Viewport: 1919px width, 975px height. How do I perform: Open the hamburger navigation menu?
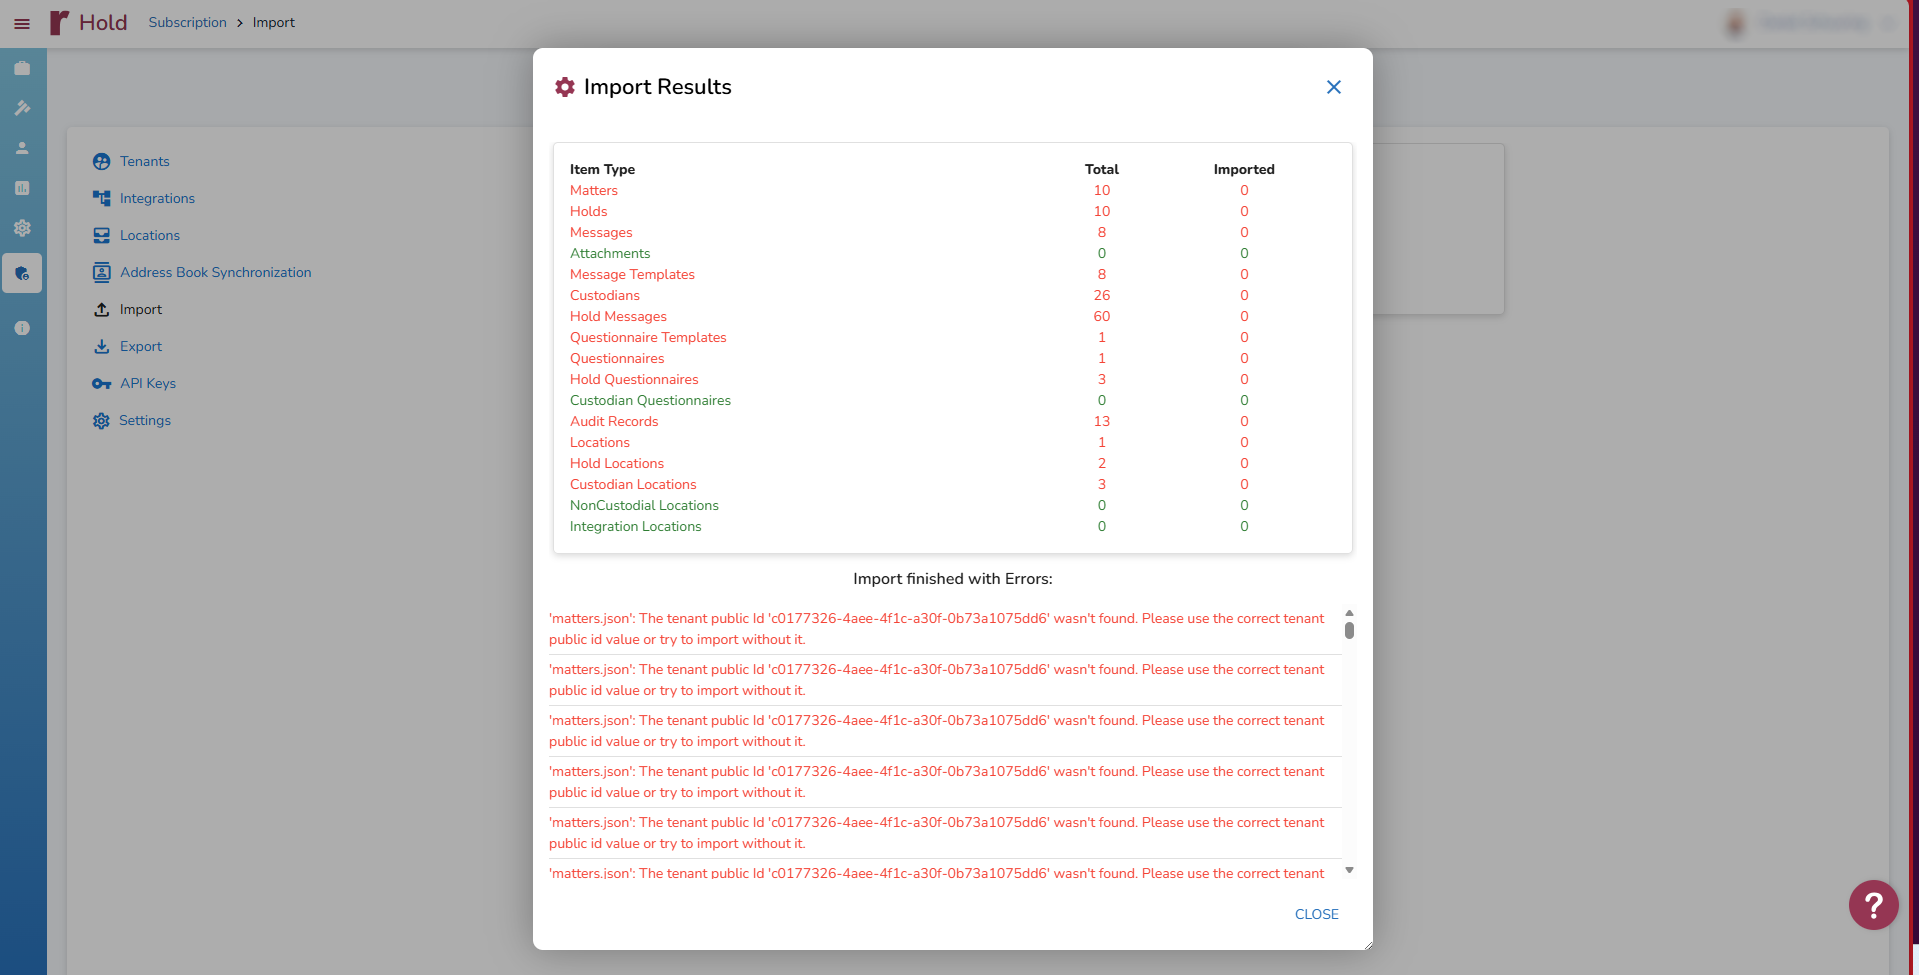pyautogui.click(x=22, y=23)
